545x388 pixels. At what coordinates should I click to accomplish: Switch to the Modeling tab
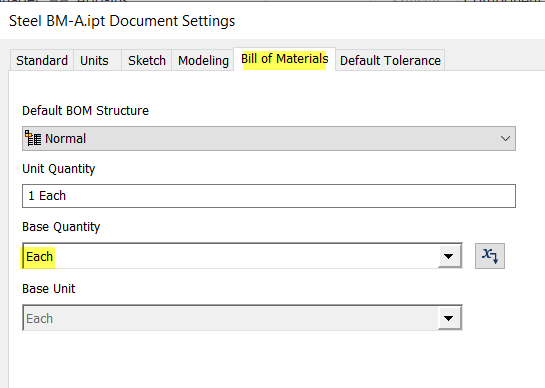point(203,60)
